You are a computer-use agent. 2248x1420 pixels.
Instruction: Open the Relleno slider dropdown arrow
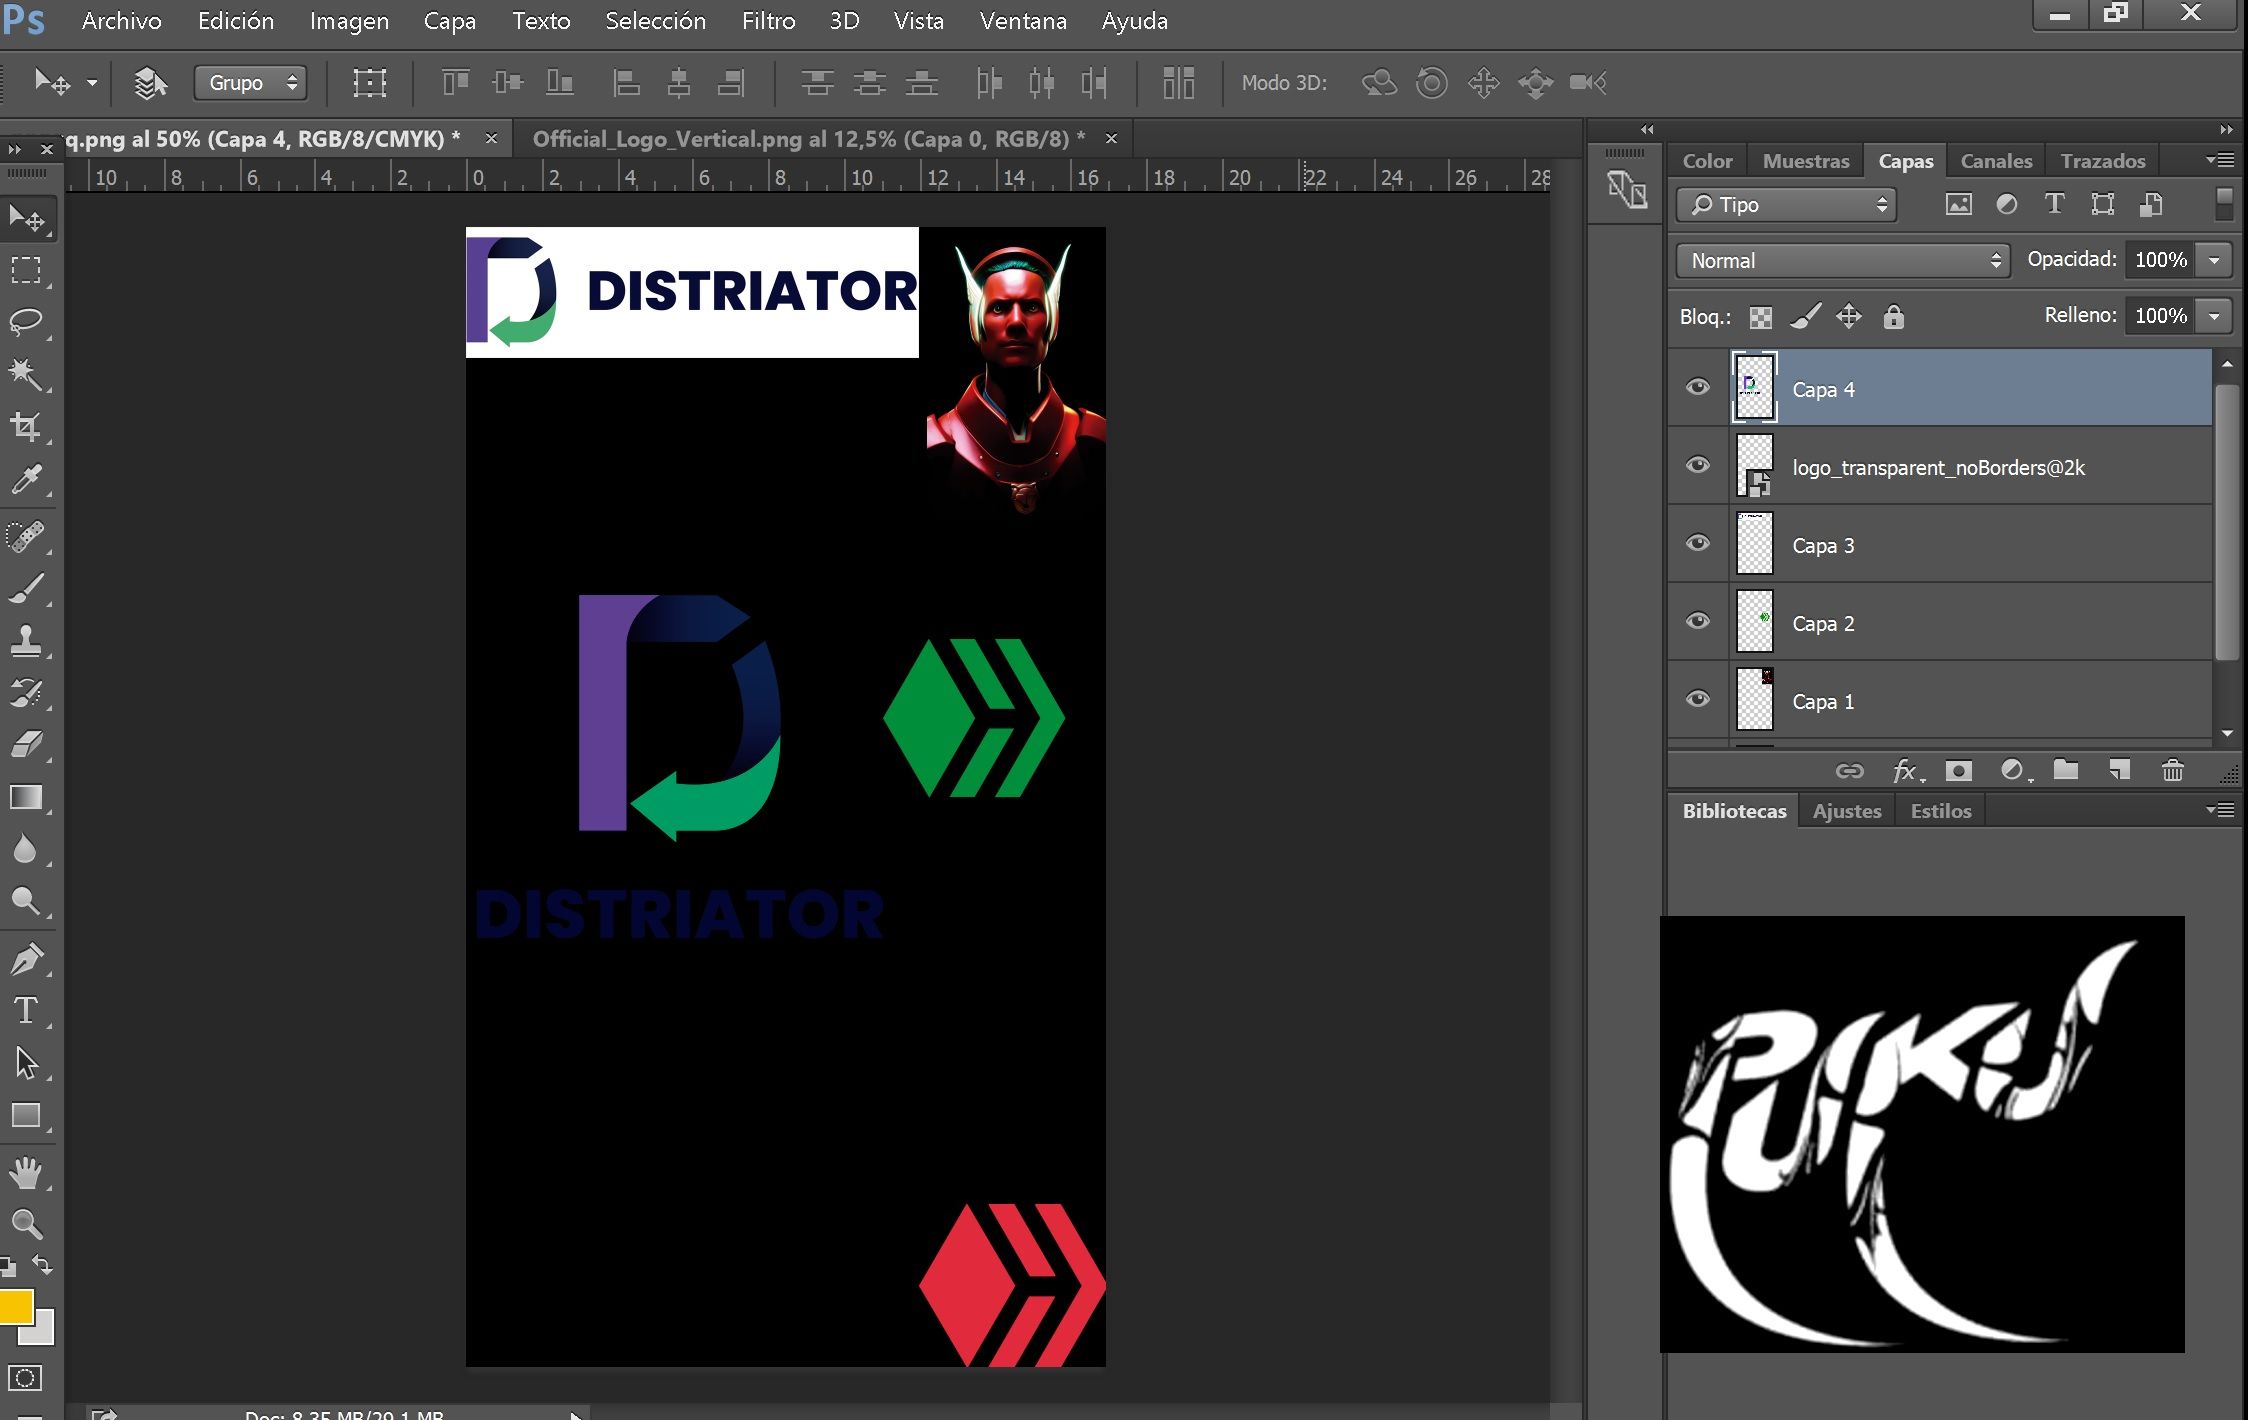[2214, 316]
